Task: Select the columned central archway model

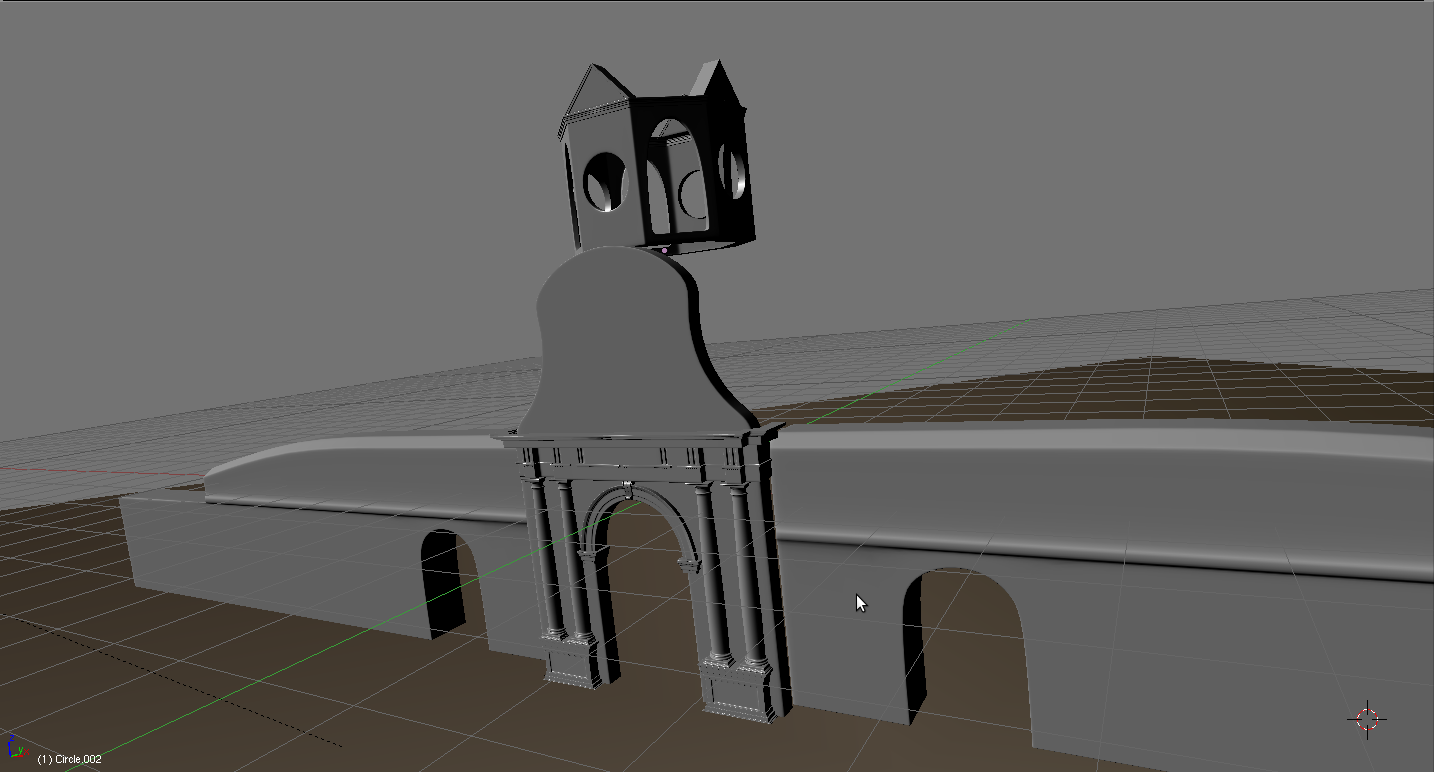Action: pyautogui.click(x=641, y=572)
